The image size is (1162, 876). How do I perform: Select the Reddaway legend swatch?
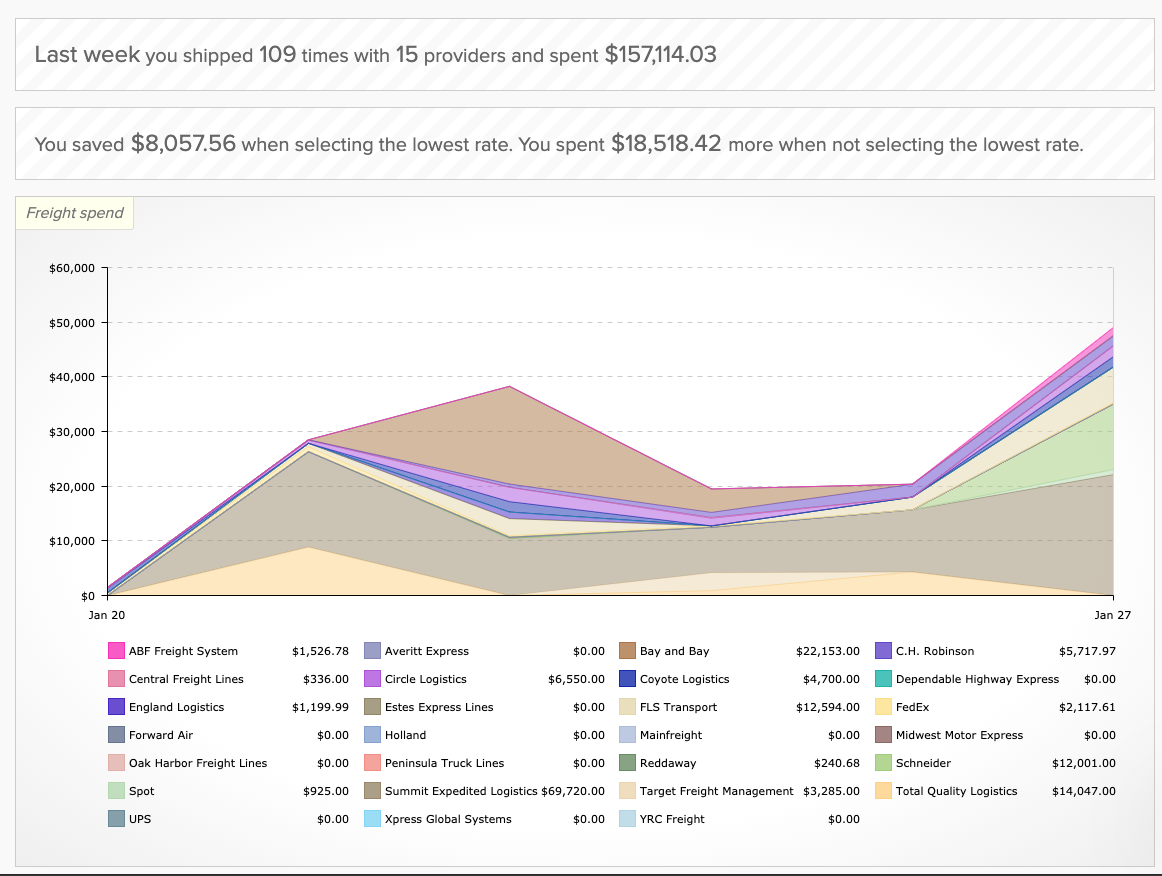628,763
